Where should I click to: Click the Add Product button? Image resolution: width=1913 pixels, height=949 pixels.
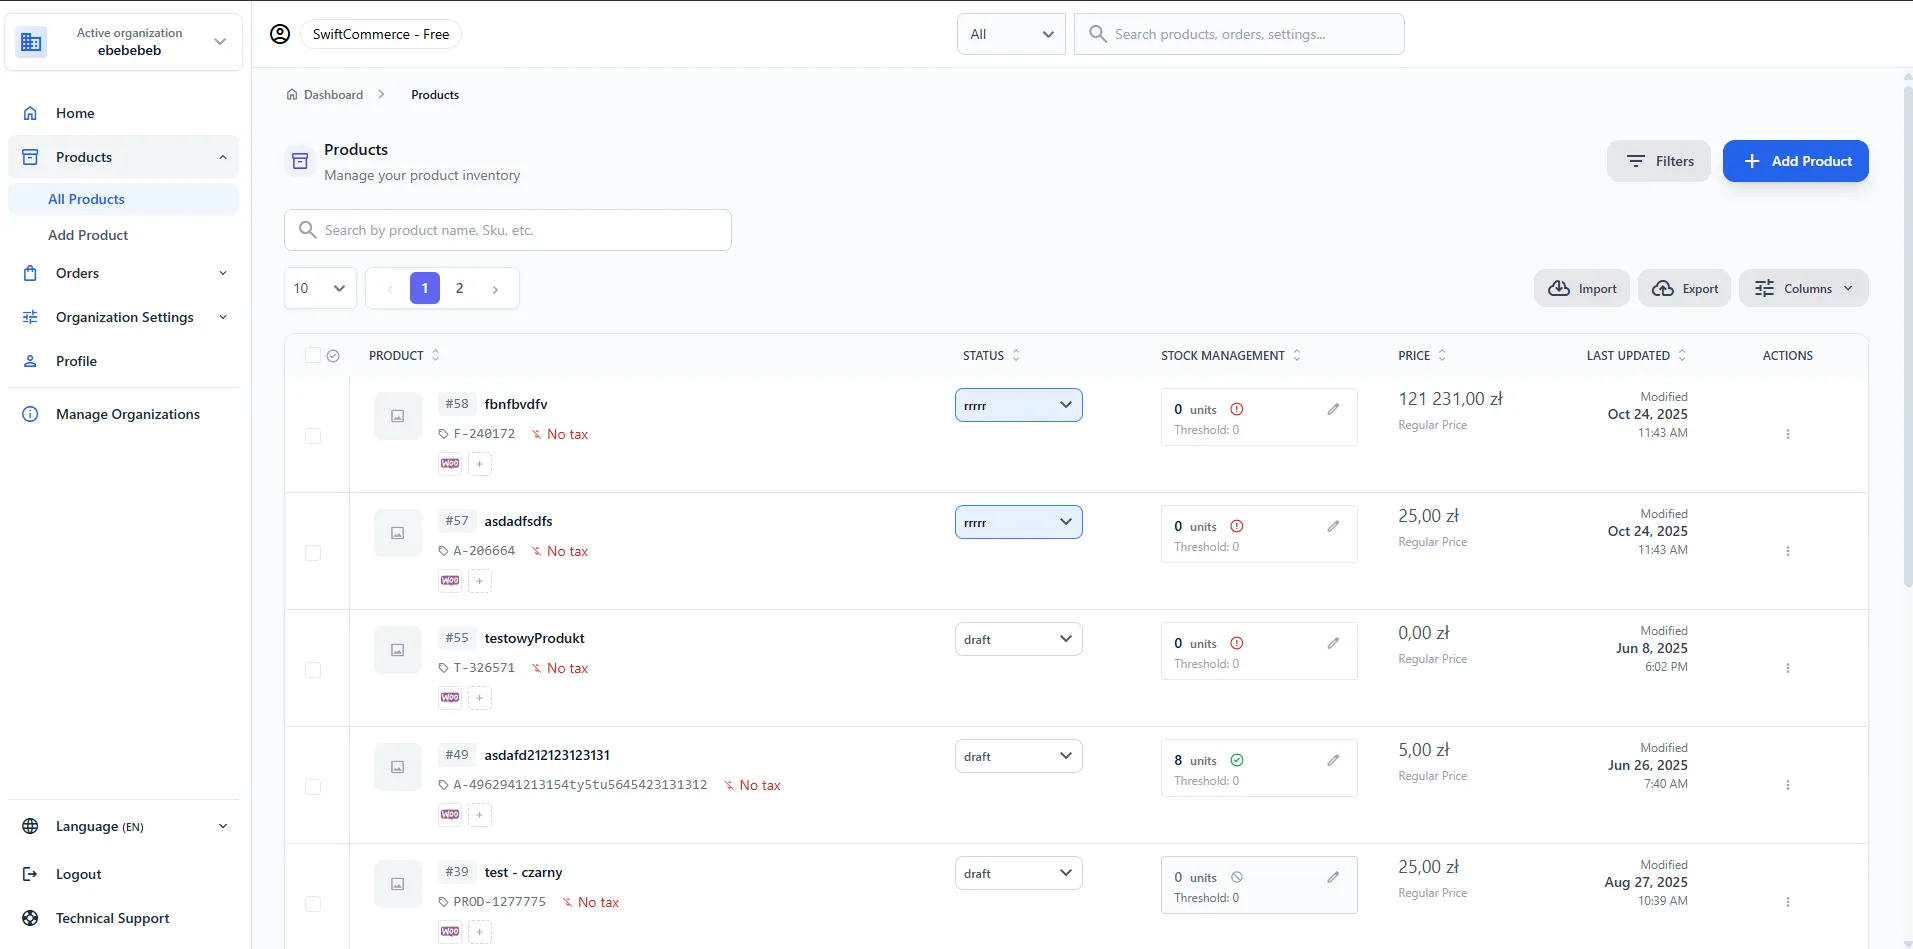1794,160
